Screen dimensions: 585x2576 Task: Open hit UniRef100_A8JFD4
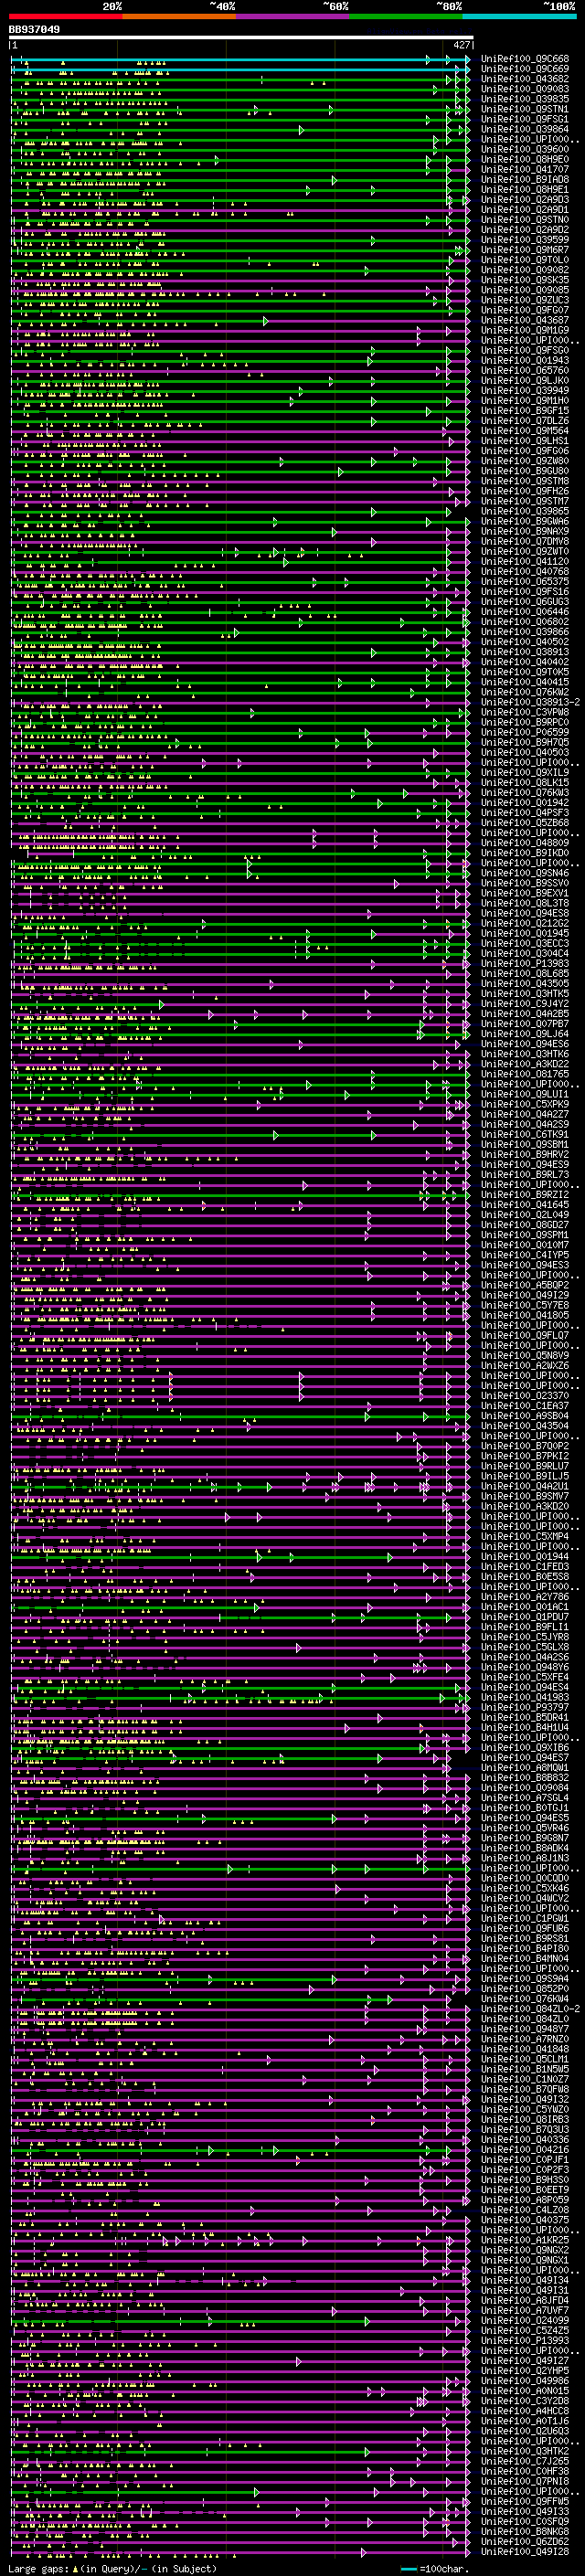coord(524,2300)
